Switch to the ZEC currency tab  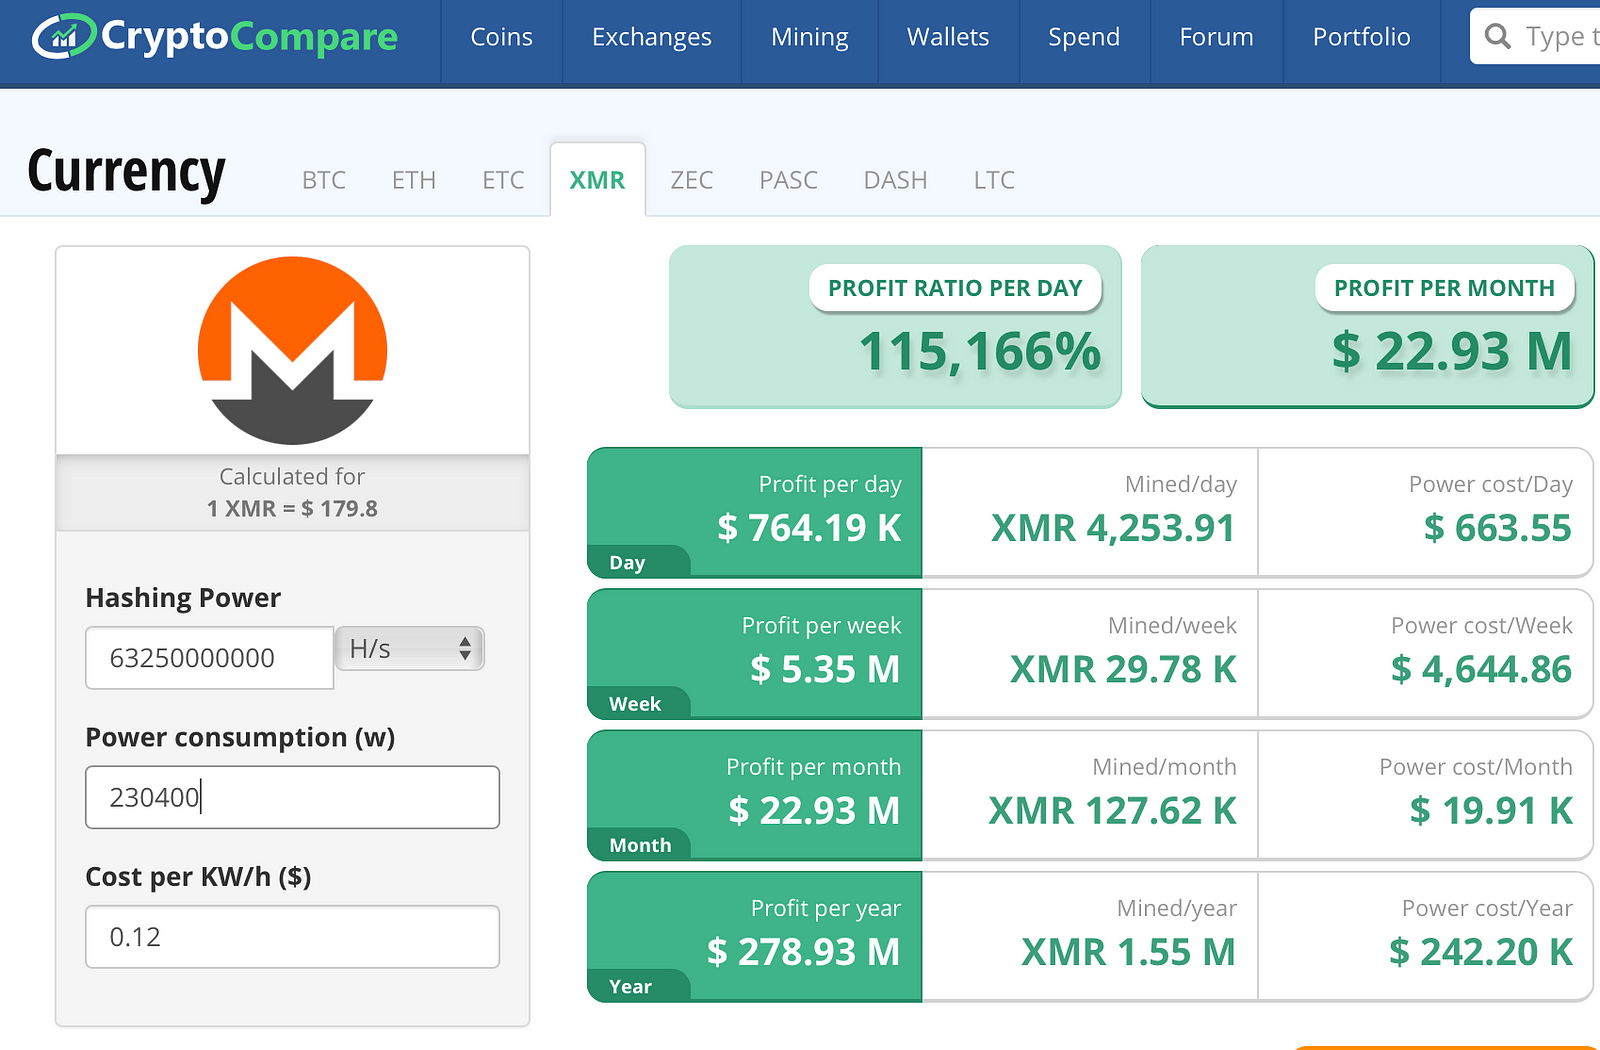click(691, 180)
